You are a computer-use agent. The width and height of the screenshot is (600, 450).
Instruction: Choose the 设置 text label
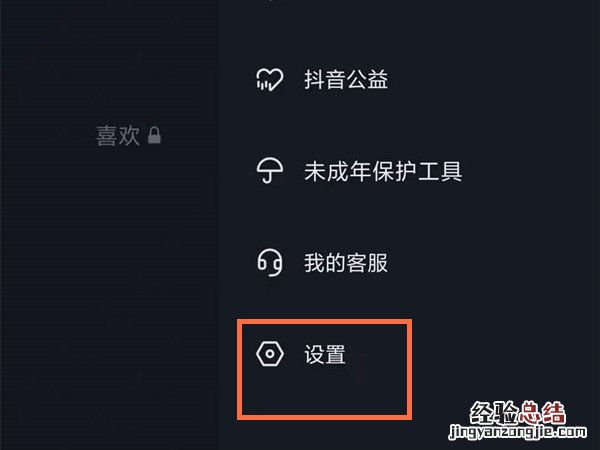click(325, 354)
